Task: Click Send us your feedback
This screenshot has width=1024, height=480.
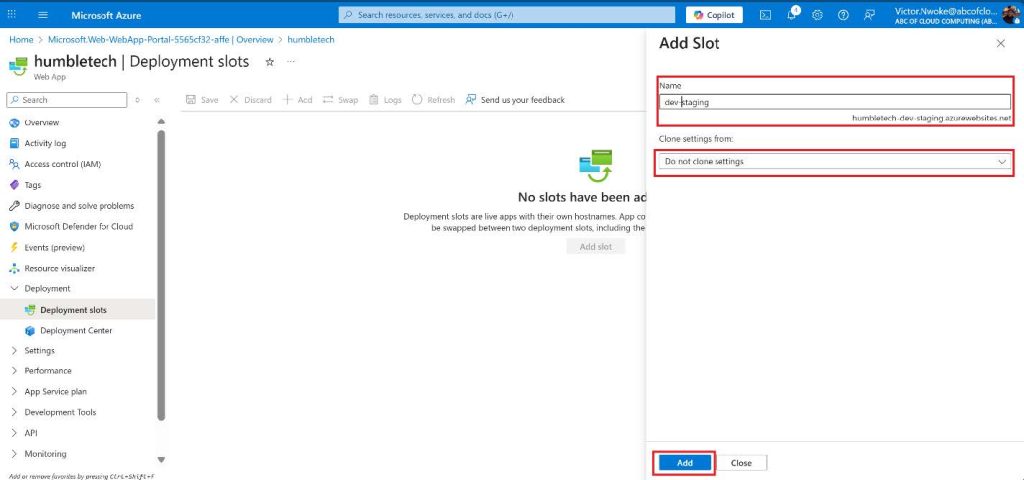Action: click(x=515, y=100)
